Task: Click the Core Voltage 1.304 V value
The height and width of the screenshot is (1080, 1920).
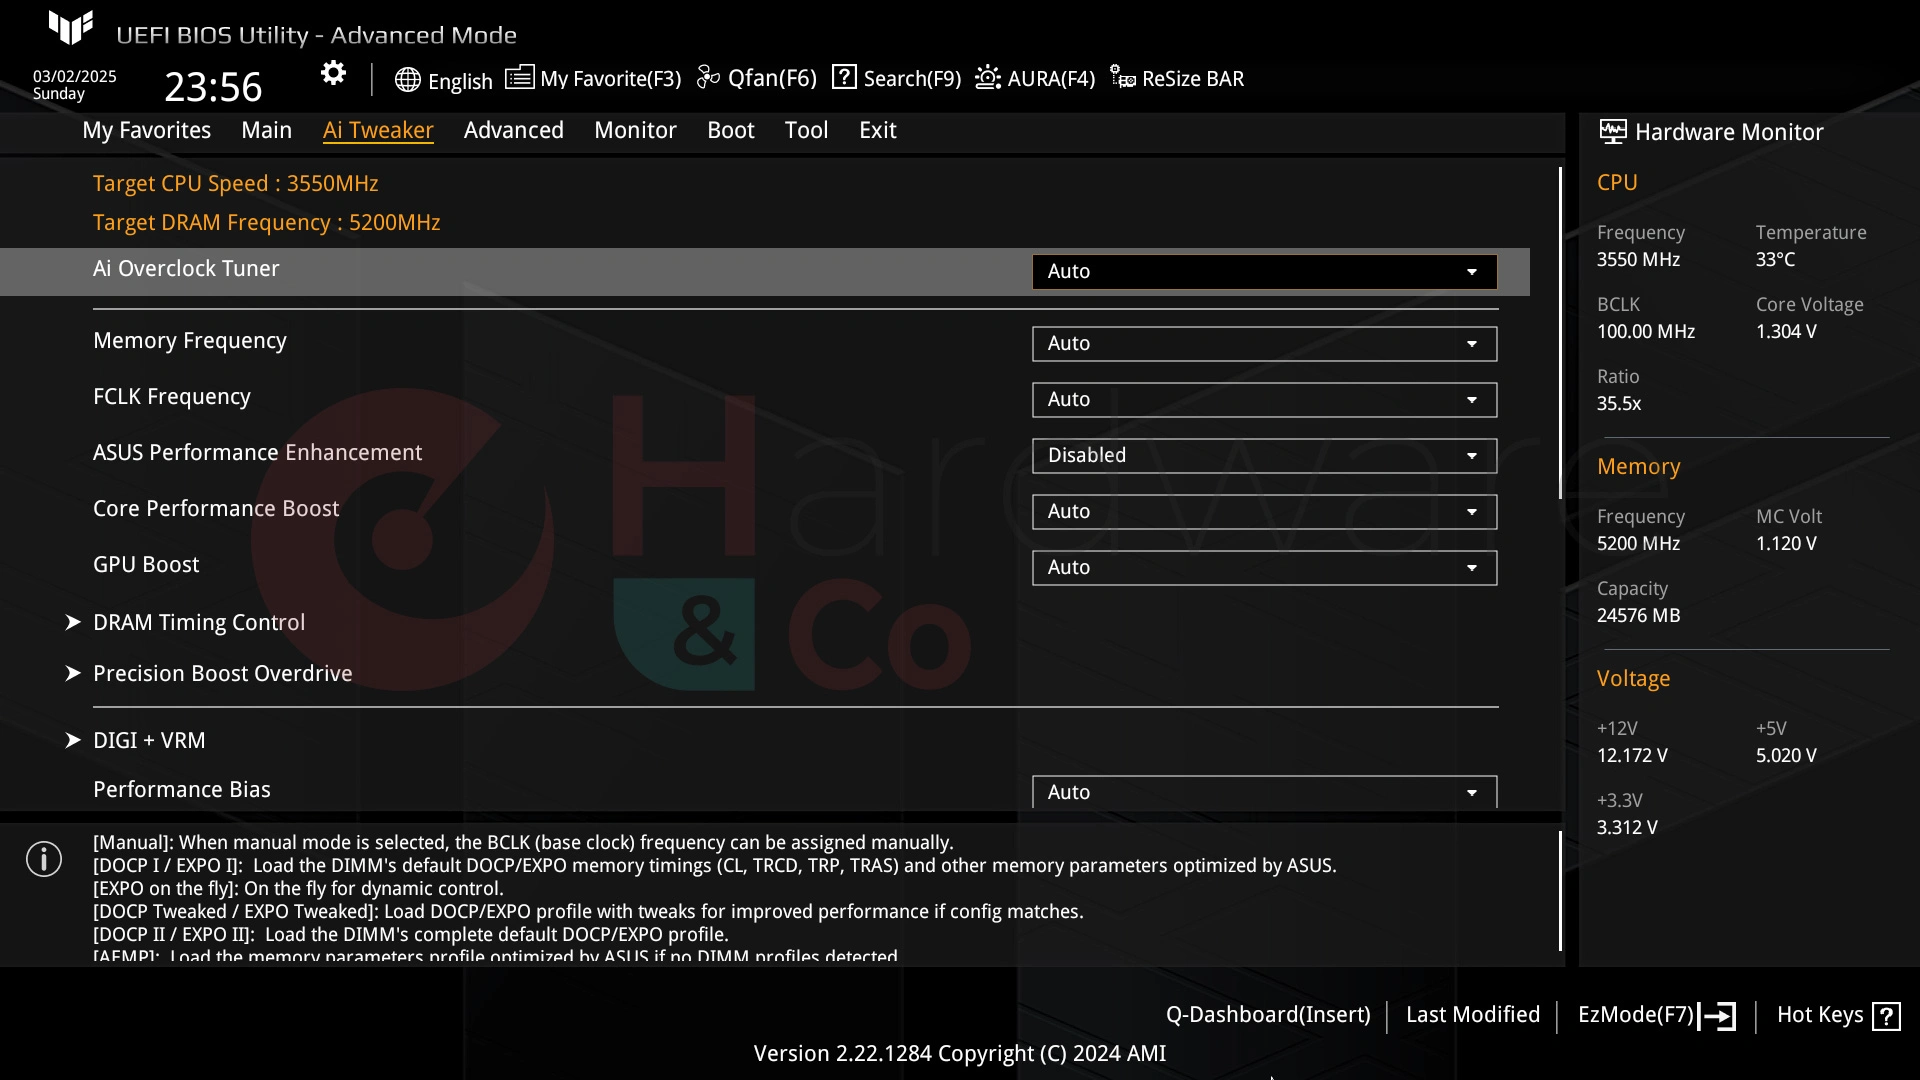Action: (x=1786, y=332)
